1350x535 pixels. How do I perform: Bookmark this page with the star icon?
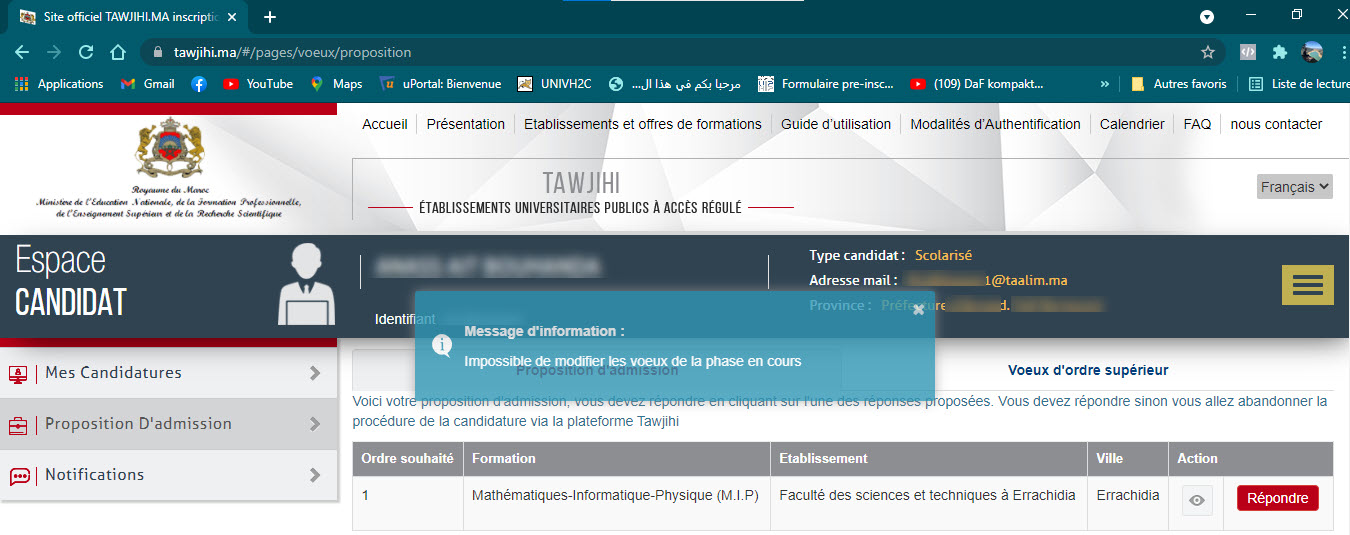(1208, 52)
